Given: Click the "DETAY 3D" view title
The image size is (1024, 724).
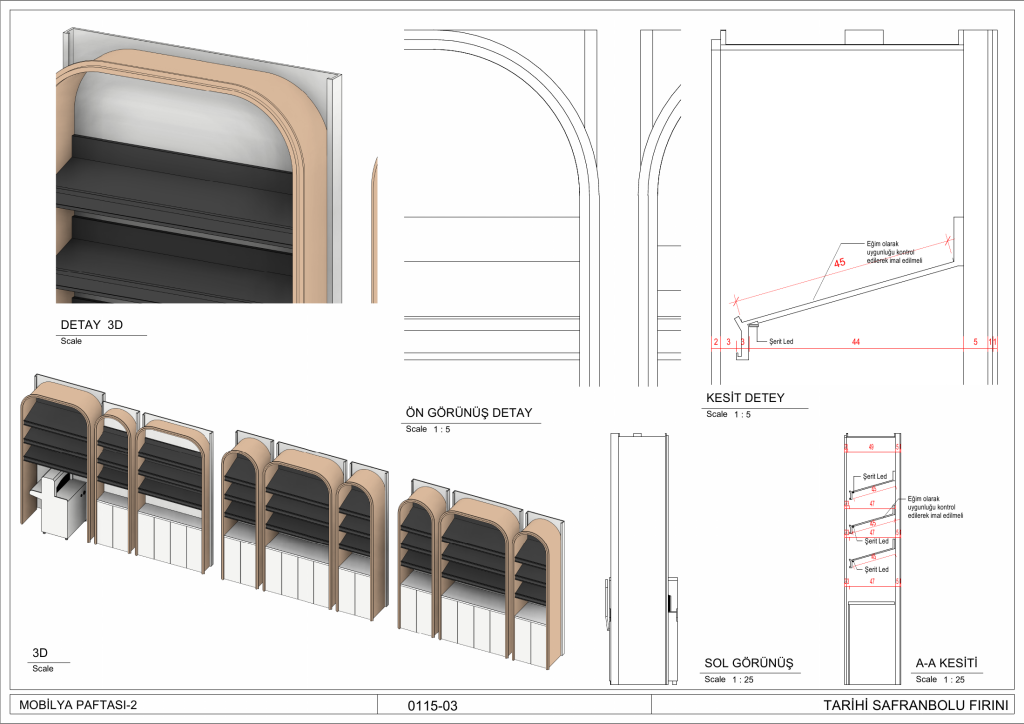Looking at the screenshot, I should tap(91, 324).
